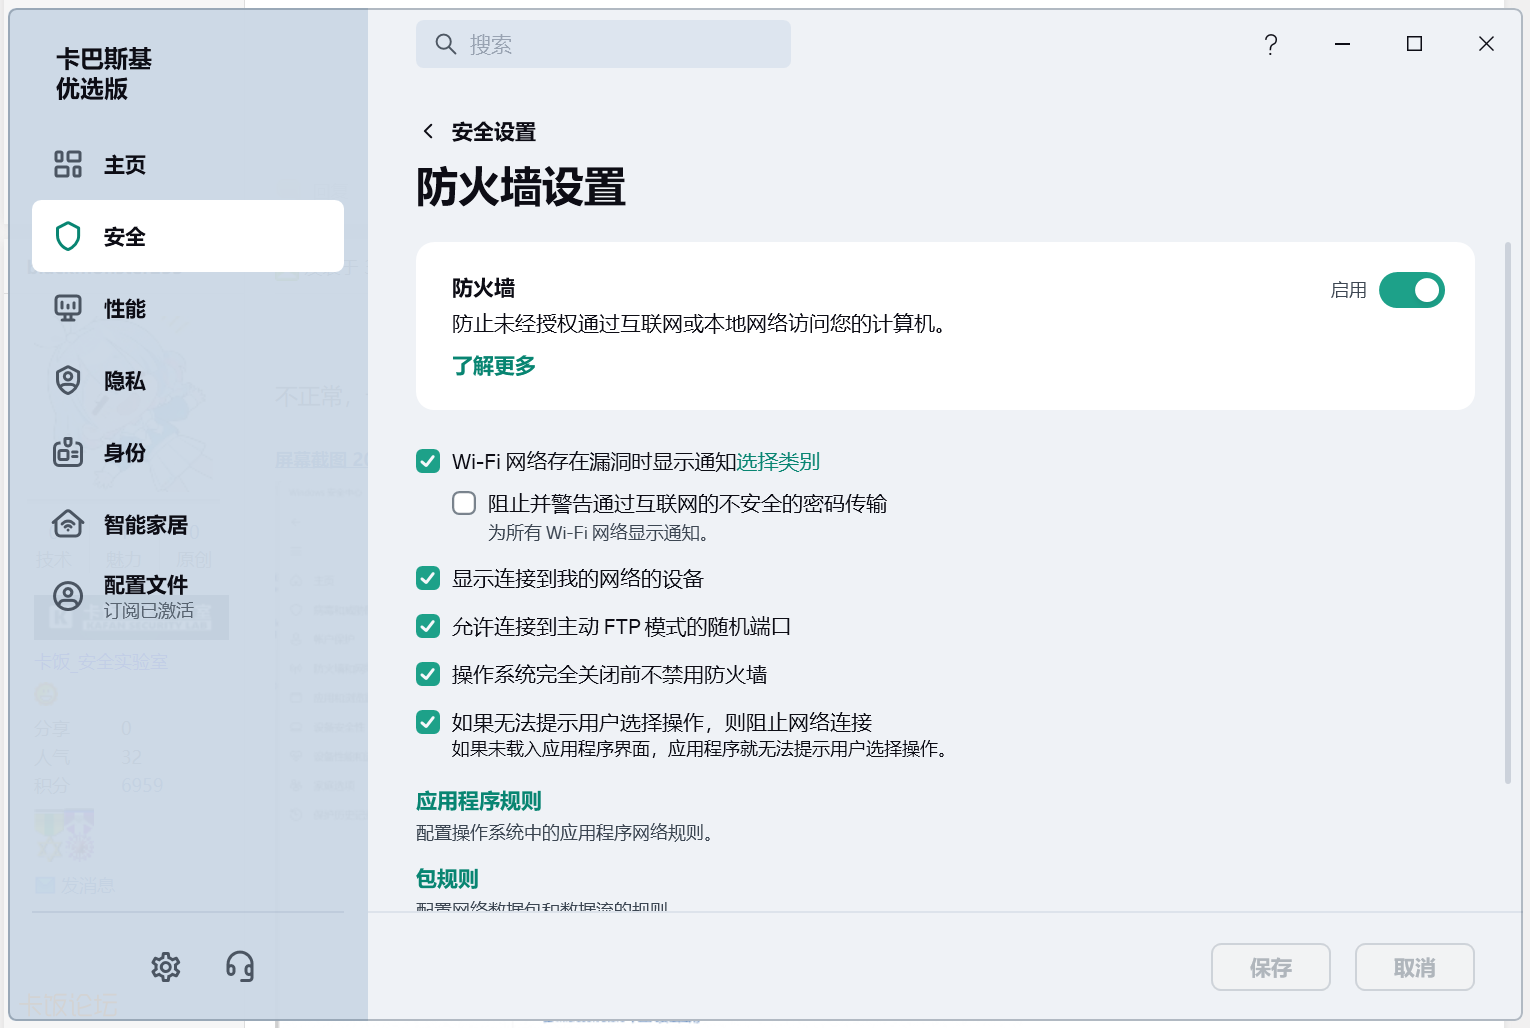The image size is (1530, 1028).
Task: Open support headset icon in sidebar
Action: (x=240, y=967)
